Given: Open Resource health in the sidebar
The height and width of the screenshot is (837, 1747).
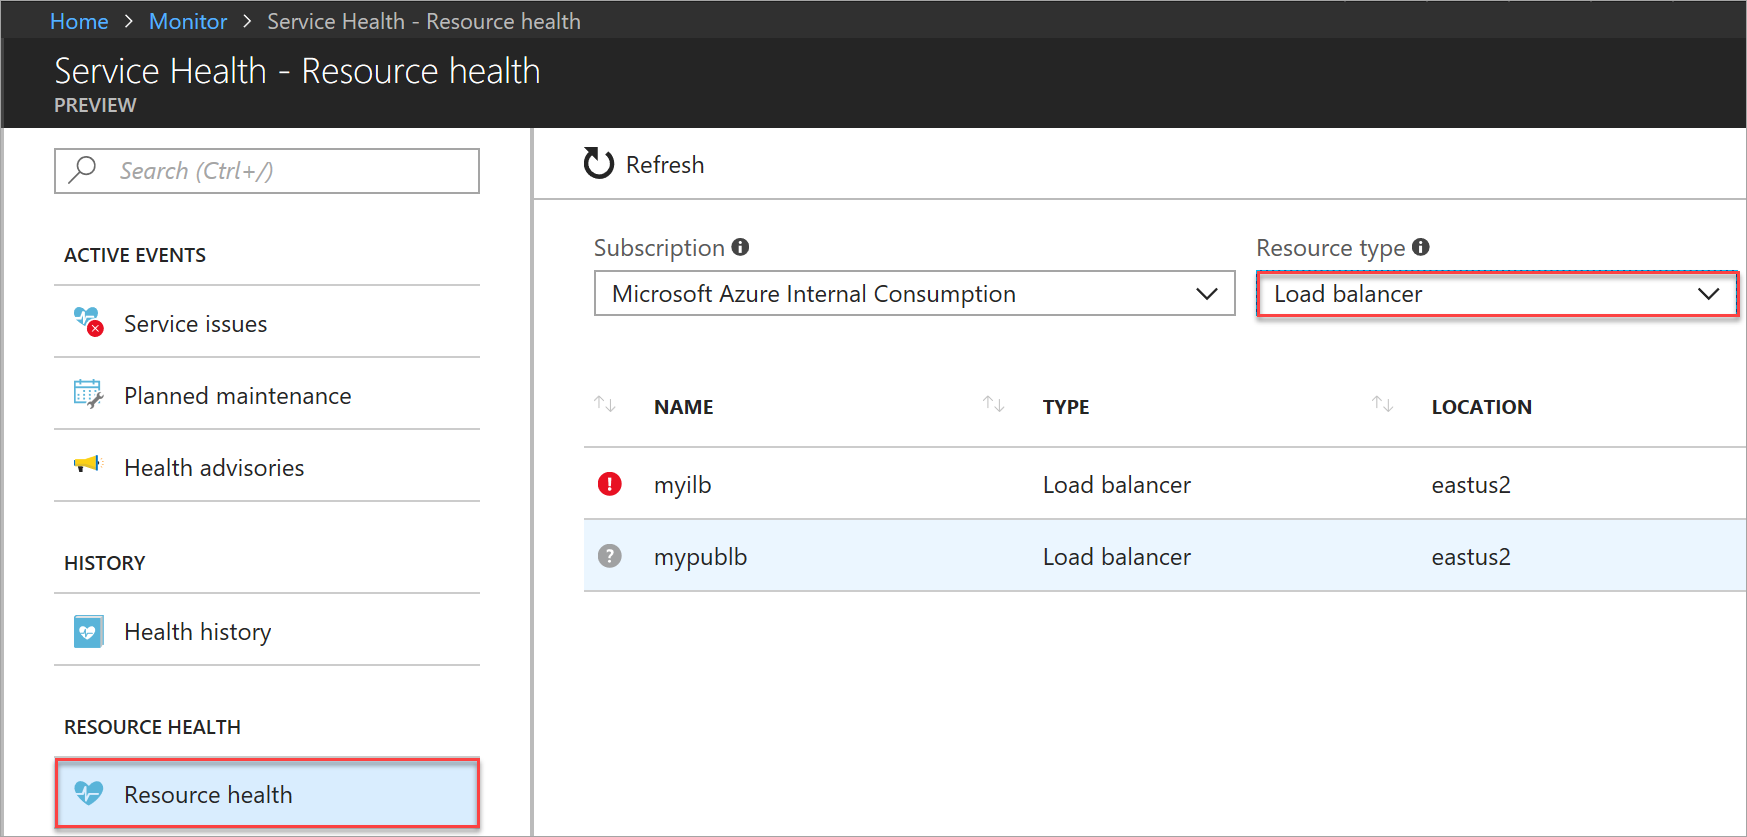Looking at the screenshot, I should (267, 794).
